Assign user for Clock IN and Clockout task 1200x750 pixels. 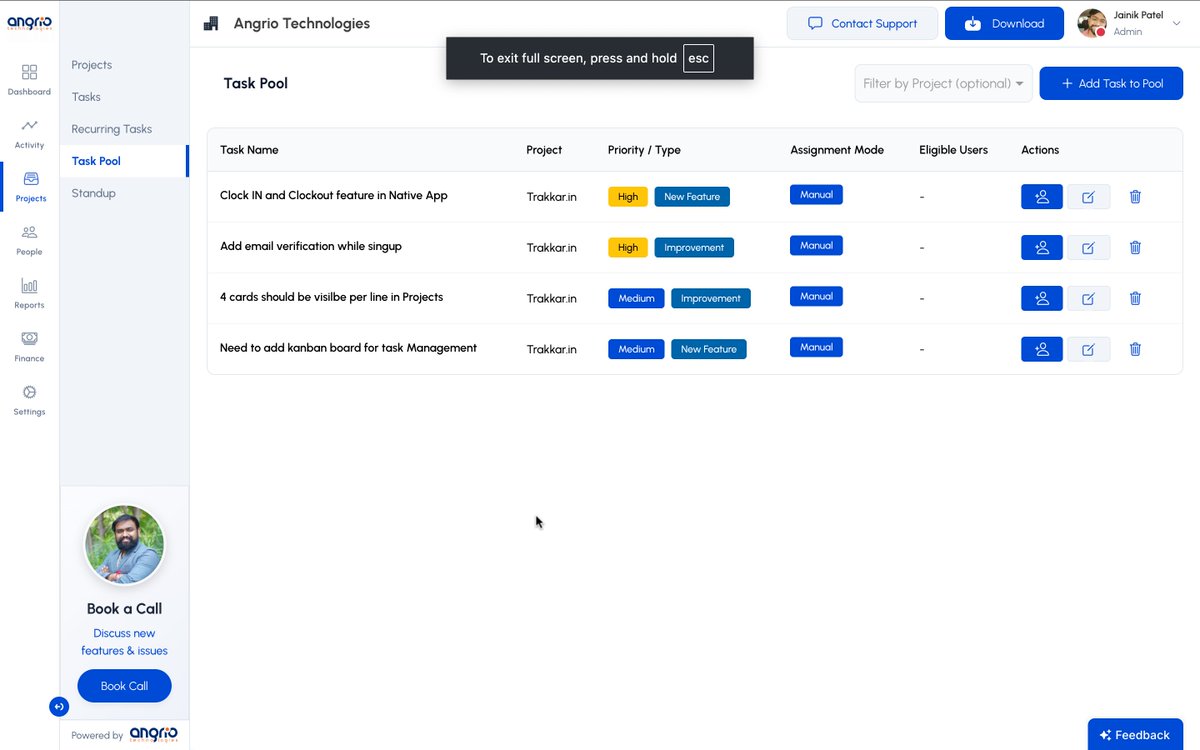pos(1042,197)
